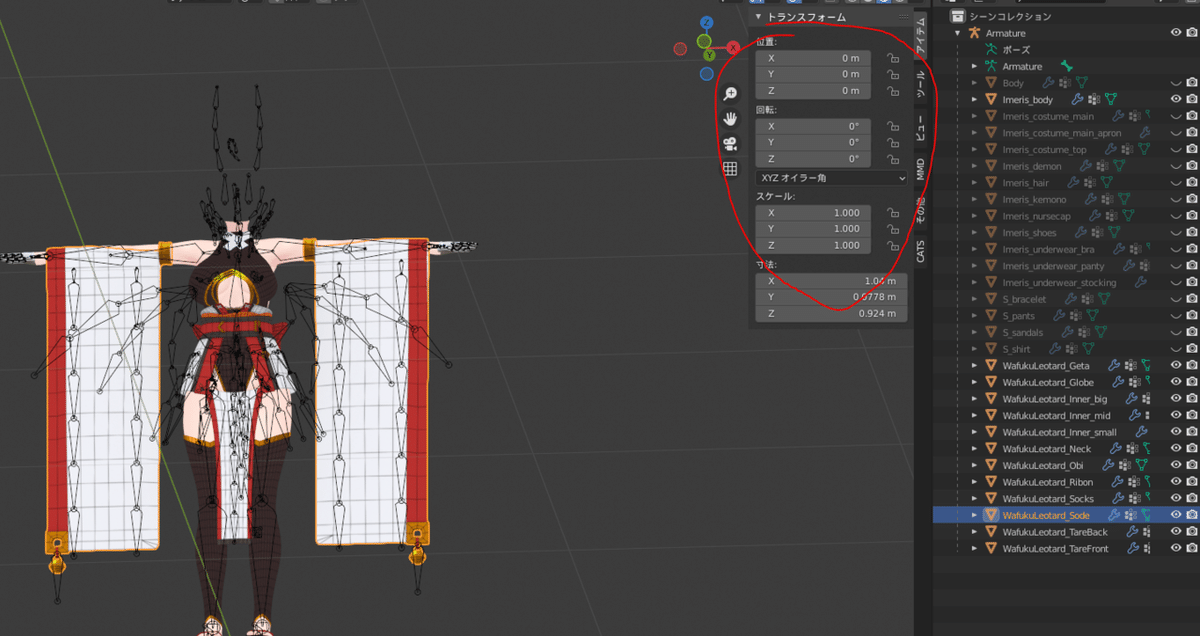Show the hidden Body object via eye icon
Viewport: 1200px width, 636px height.
(1176, 83)
